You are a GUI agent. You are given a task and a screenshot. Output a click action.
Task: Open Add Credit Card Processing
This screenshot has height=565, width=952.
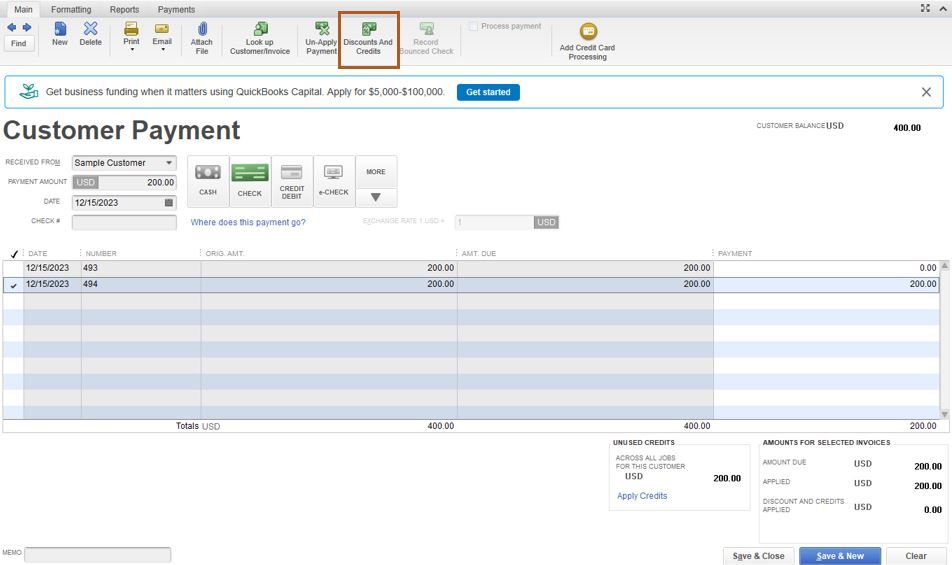(586, 41)
